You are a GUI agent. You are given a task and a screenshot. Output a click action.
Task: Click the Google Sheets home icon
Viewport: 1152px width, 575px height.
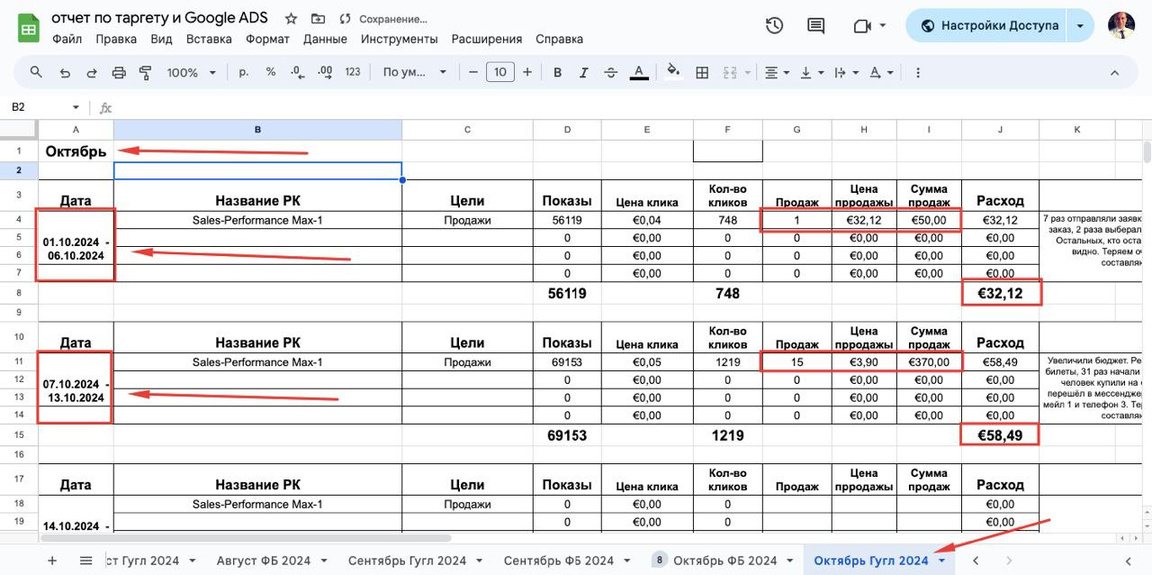[x=28, y=29]
